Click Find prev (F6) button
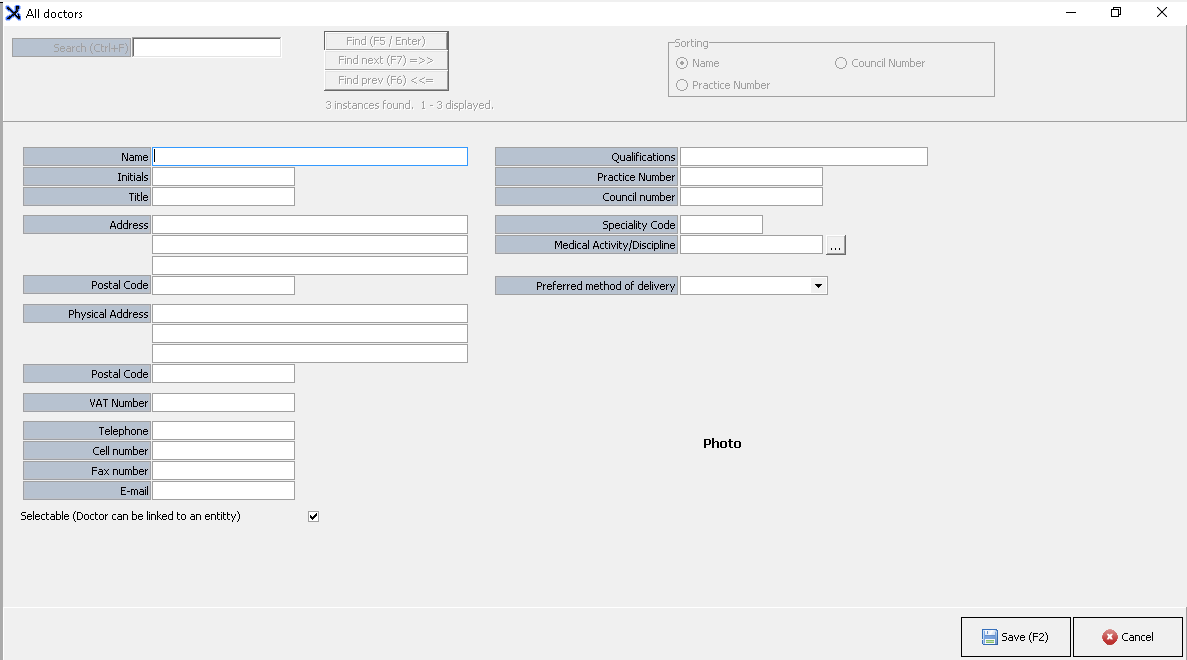Image resolution: width=1187 pixels, height=660 pixels. [385, 80]
